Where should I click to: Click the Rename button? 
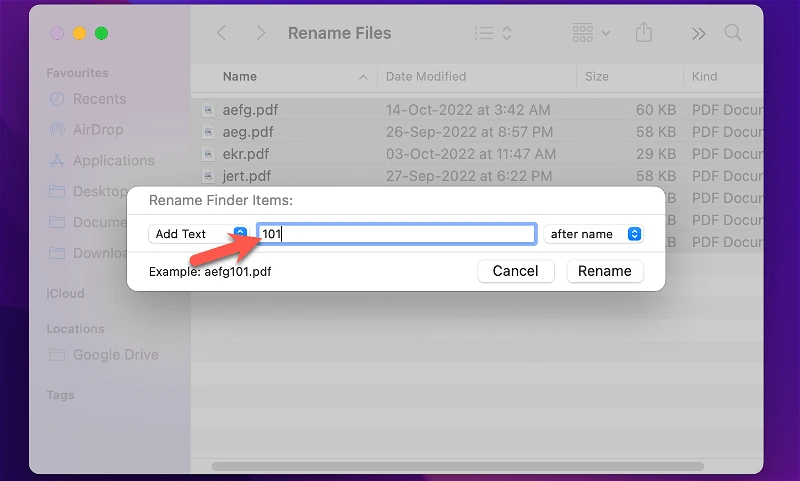pos(605,271)
